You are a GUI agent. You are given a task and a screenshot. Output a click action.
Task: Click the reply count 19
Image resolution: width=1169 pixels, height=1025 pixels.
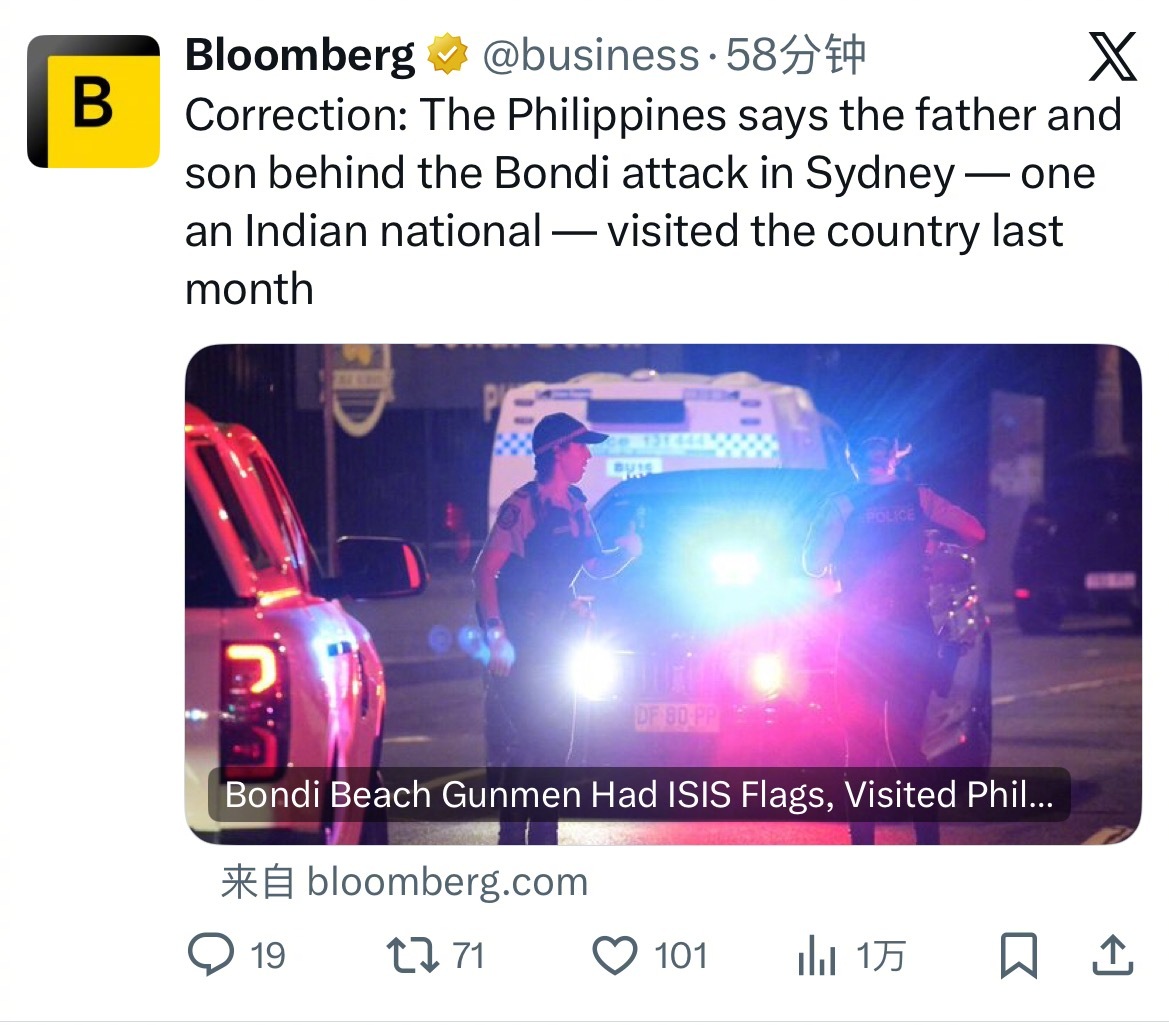click(267, 956)
